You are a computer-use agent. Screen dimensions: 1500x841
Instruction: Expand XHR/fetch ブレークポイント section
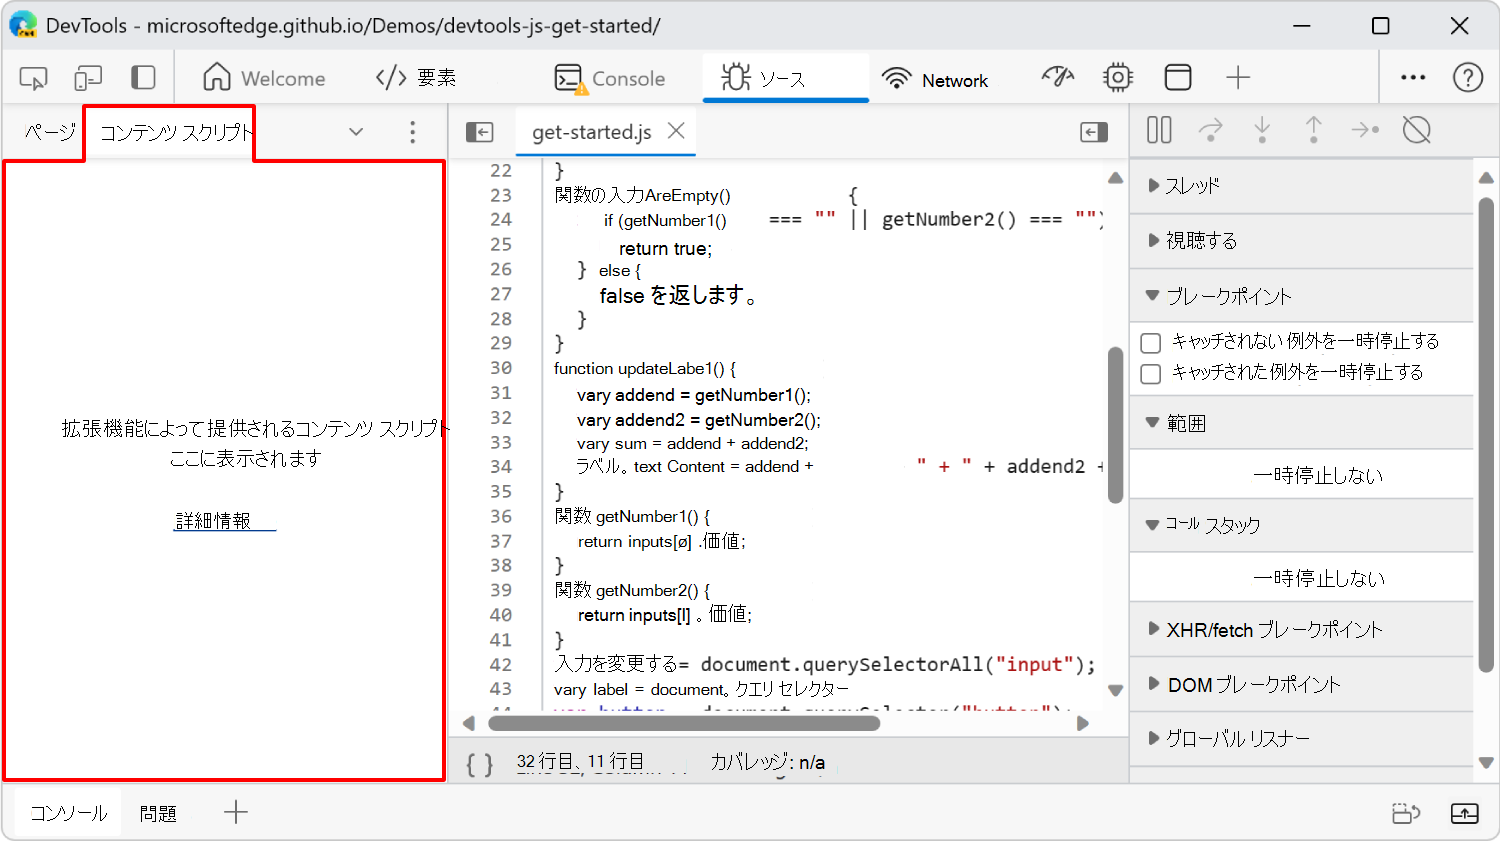click(1302, 630)
